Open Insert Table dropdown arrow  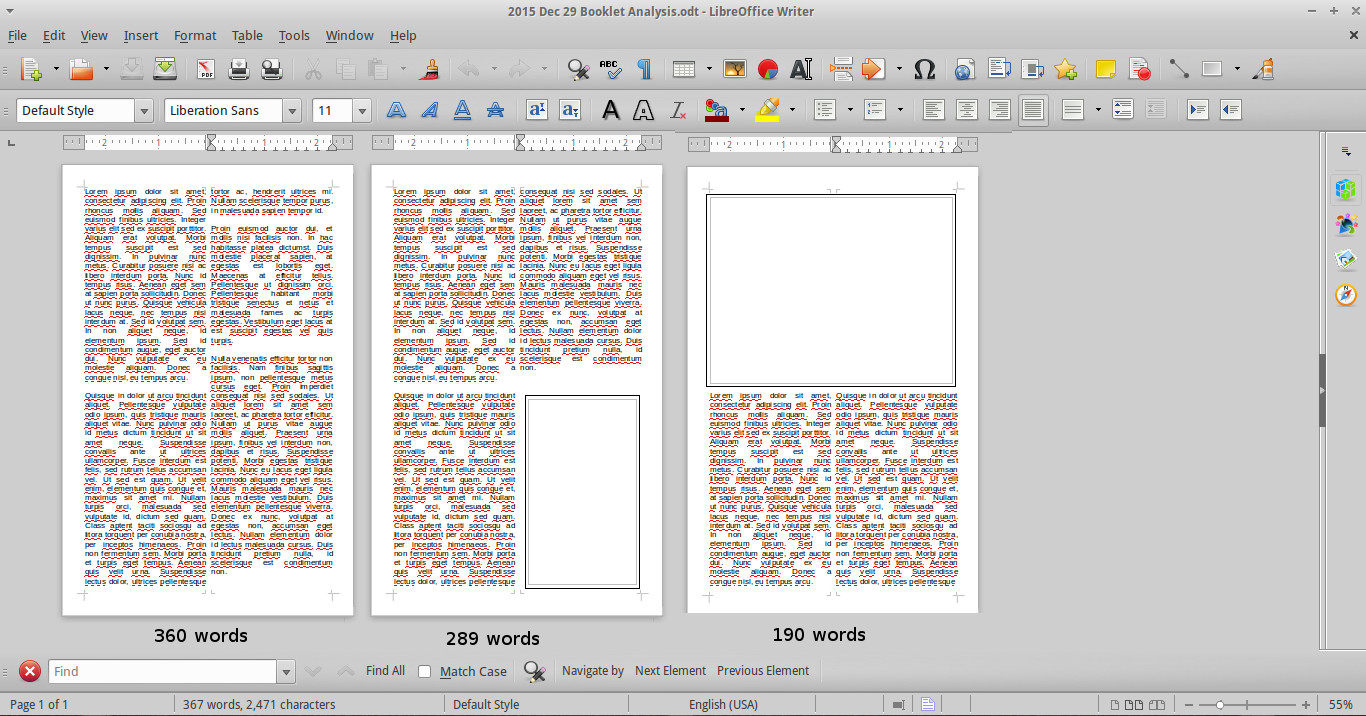[709, 69]
